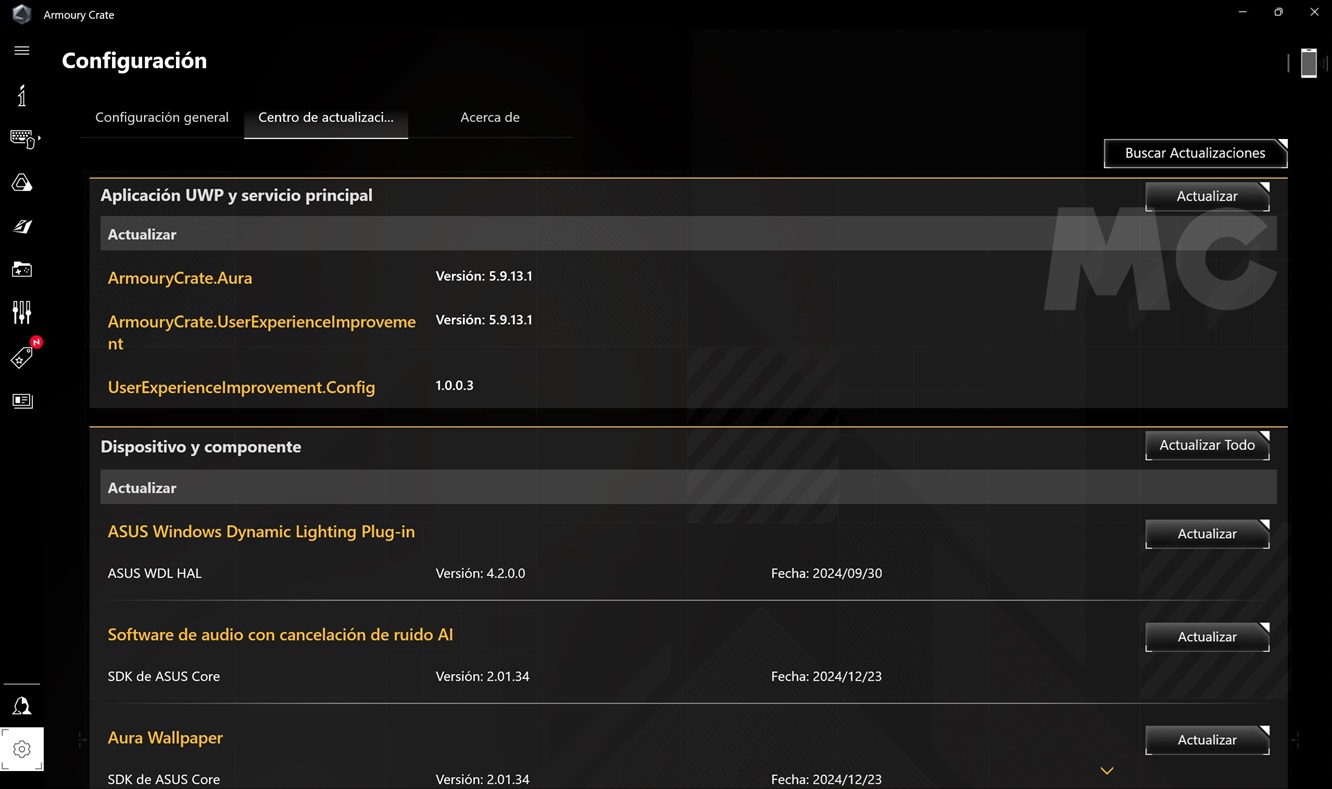Click the mobile phone connect icon
Image resolution: width=1332 pixels, height=789 pixels.
pos(1308,63)
